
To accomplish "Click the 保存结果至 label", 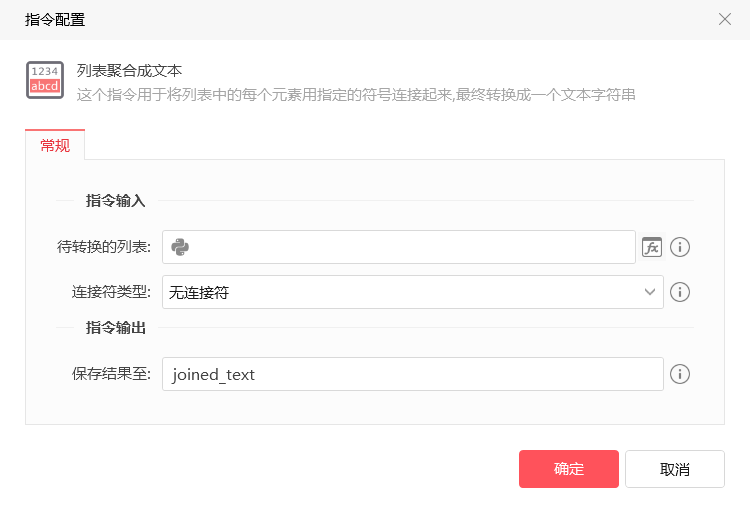I will [x=110, y=374].
